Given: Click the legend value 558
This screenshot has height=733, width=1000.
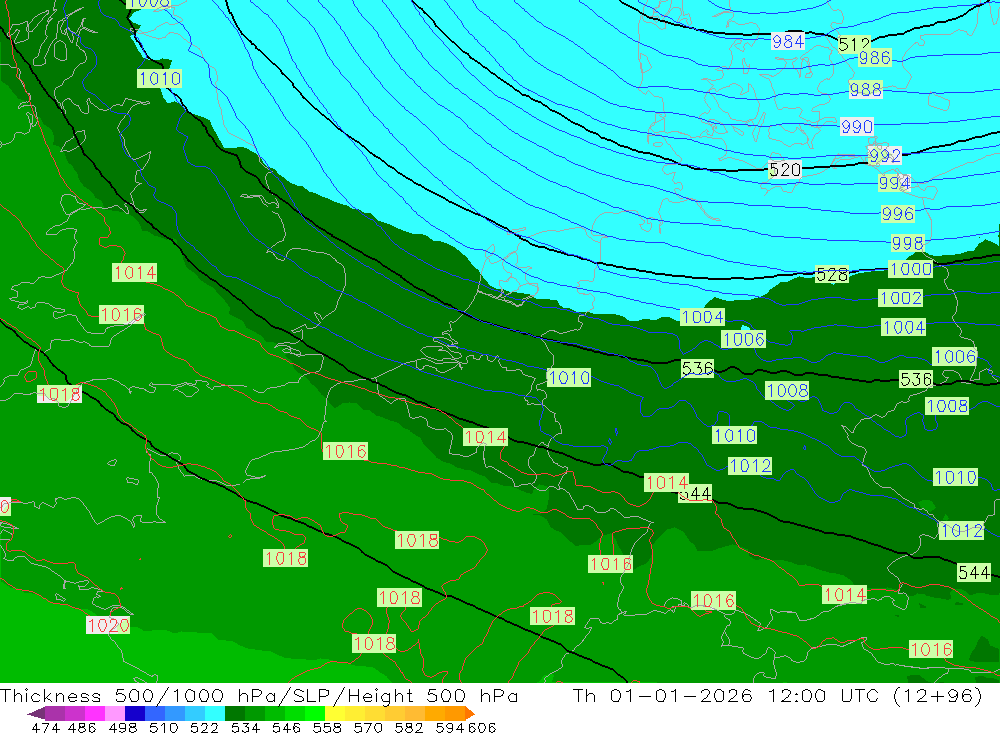Looking at the screenshot, I should (327, 727).
